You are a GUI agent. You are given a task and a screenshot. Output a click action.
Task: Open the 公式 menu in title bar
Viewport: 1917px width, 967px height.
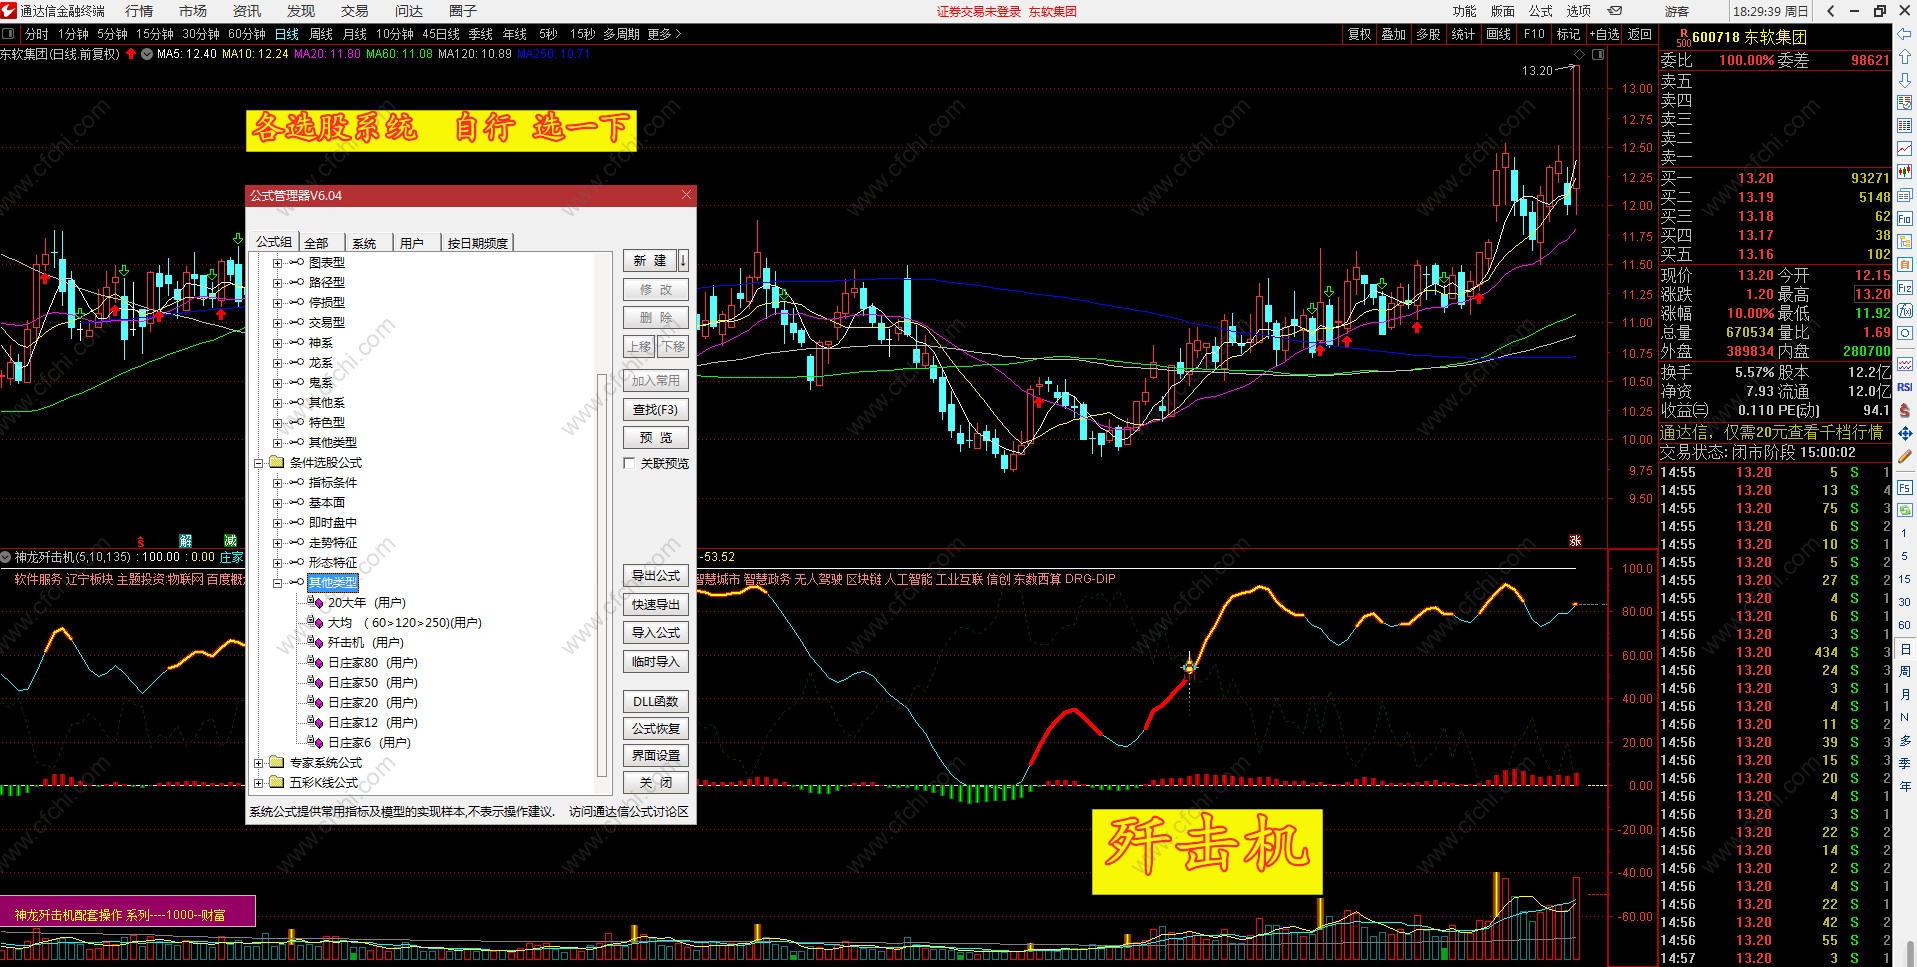(1540, 11)
